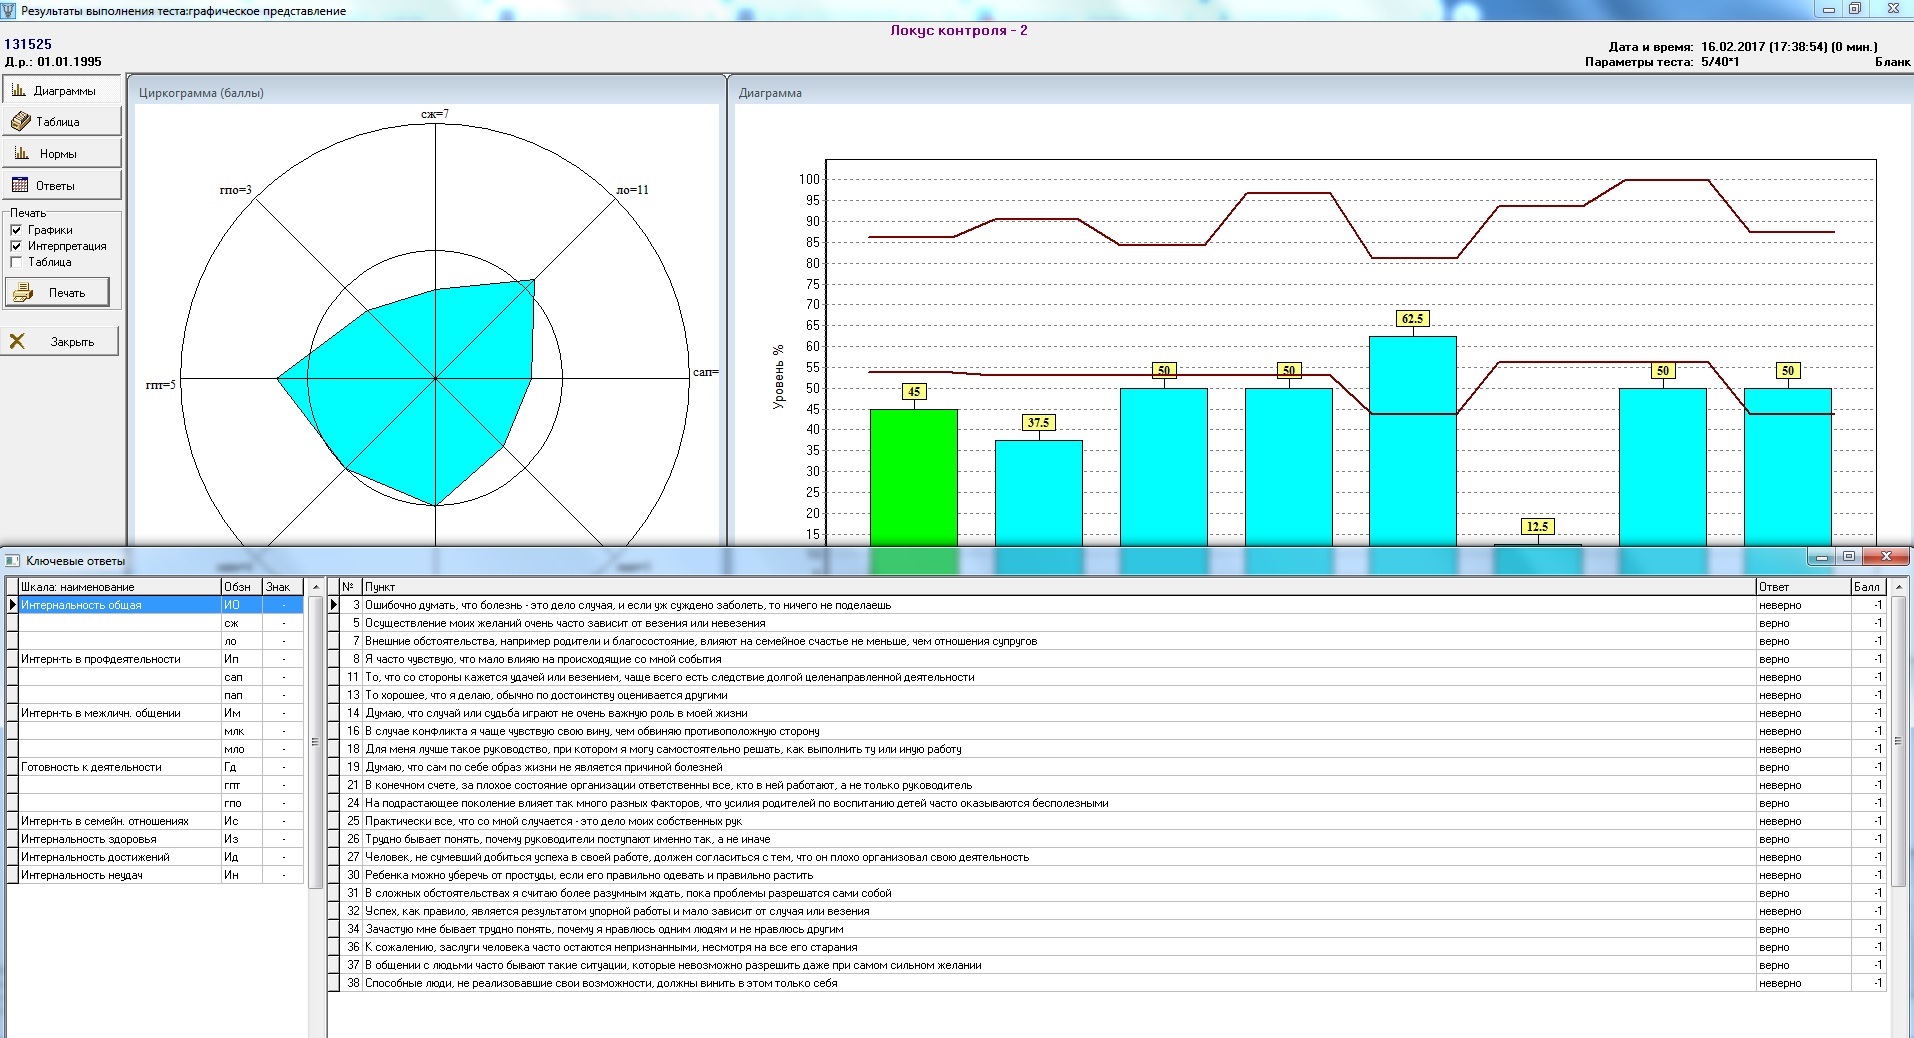
Task: Click the Ключевые ответы window title icon
Action: (x=13, y=561)
